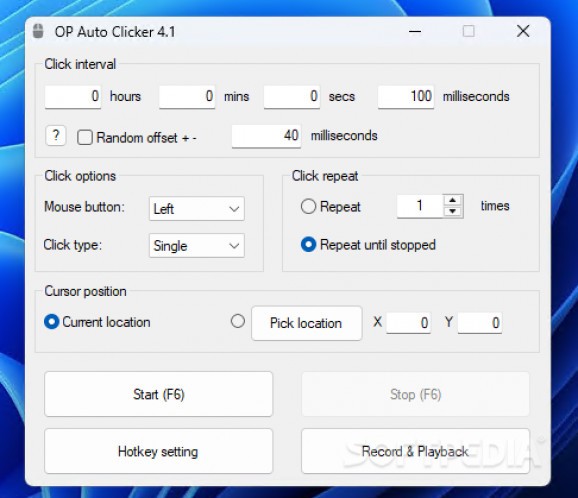Focus the mins input field

[187, 97]
